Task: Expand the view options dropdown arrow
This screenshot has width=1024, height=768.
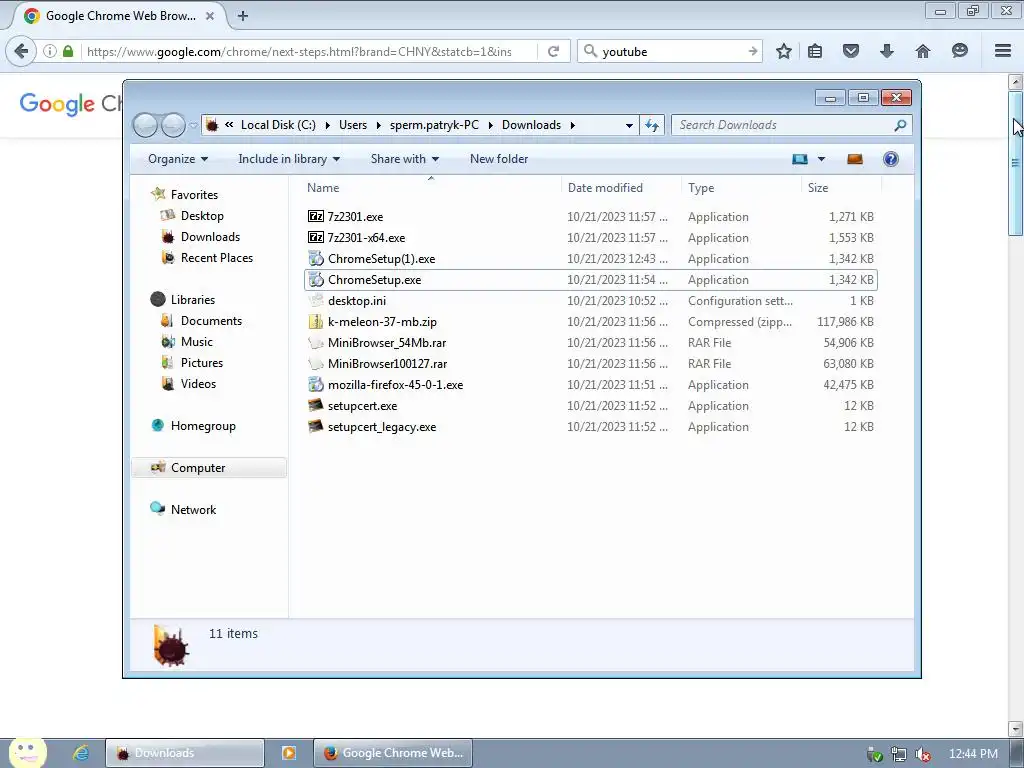Action: [821, 159]
